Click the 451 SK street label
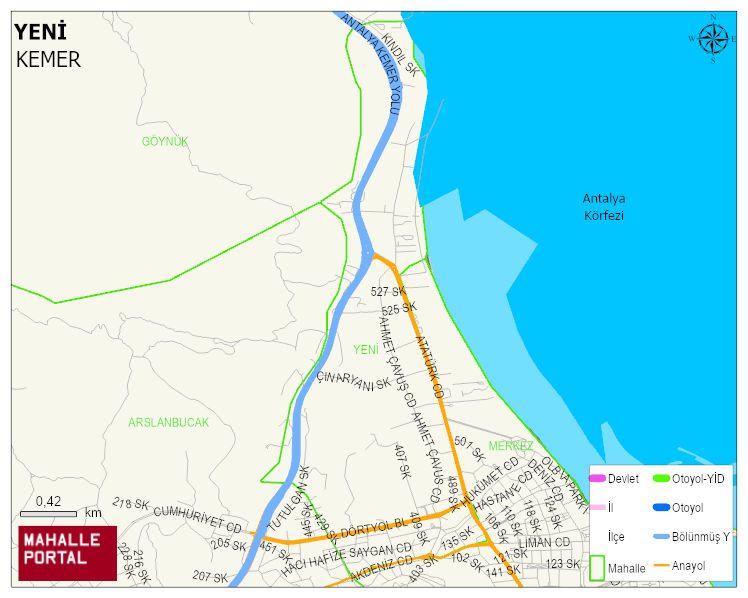 pos(274,551)
